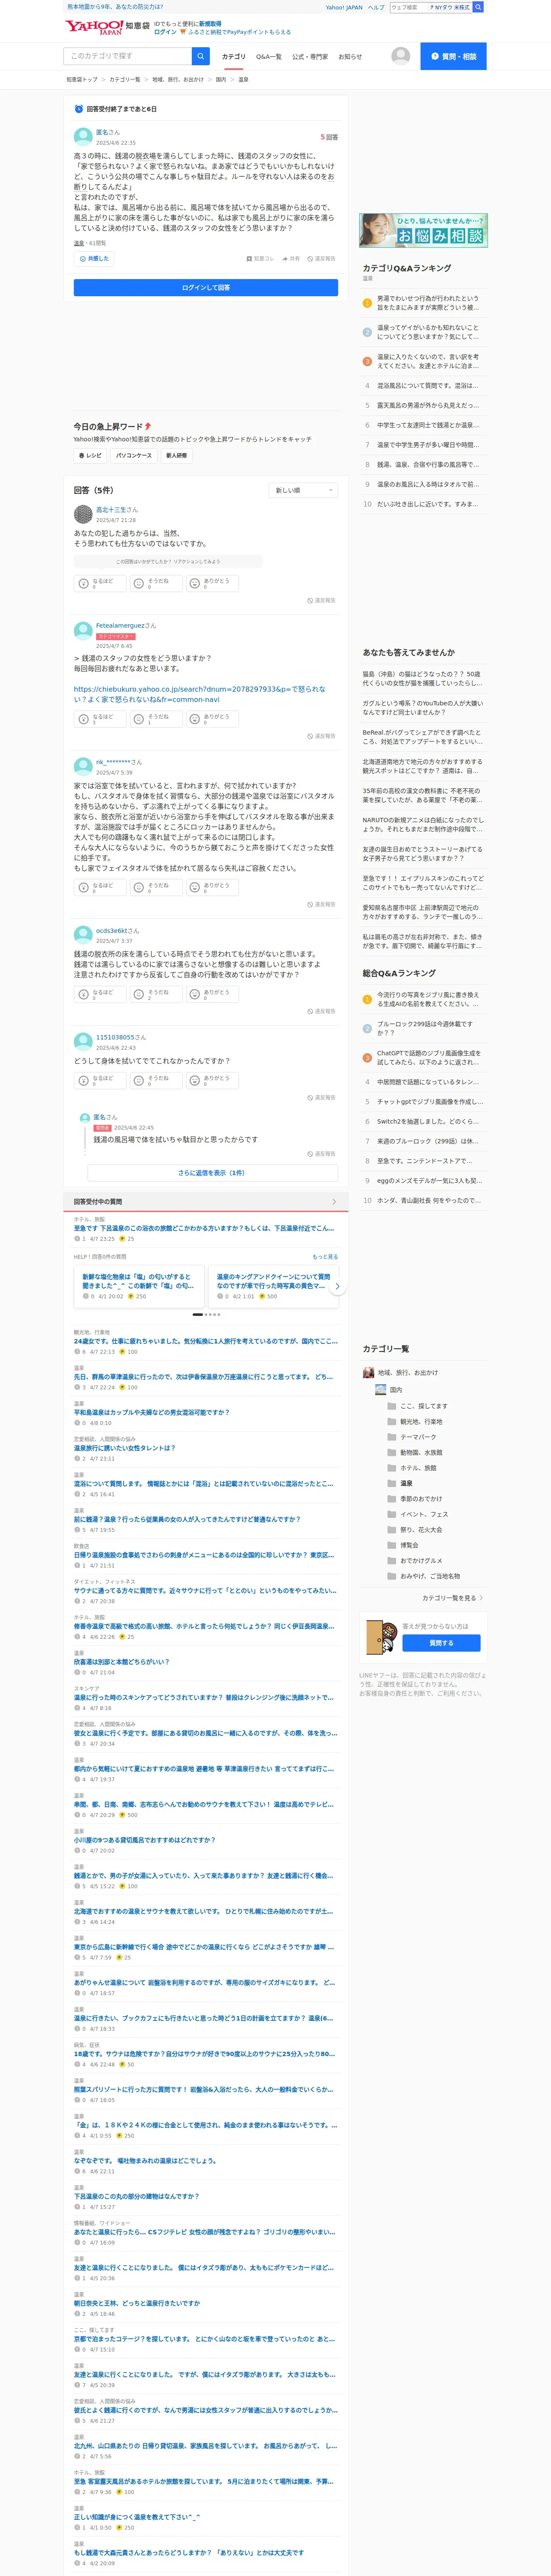Image resolution: width=551 pixels, height=2576 pixels.
Task: Click 知恵袋トップ in the breadcrumb
Action: [82, 79]
